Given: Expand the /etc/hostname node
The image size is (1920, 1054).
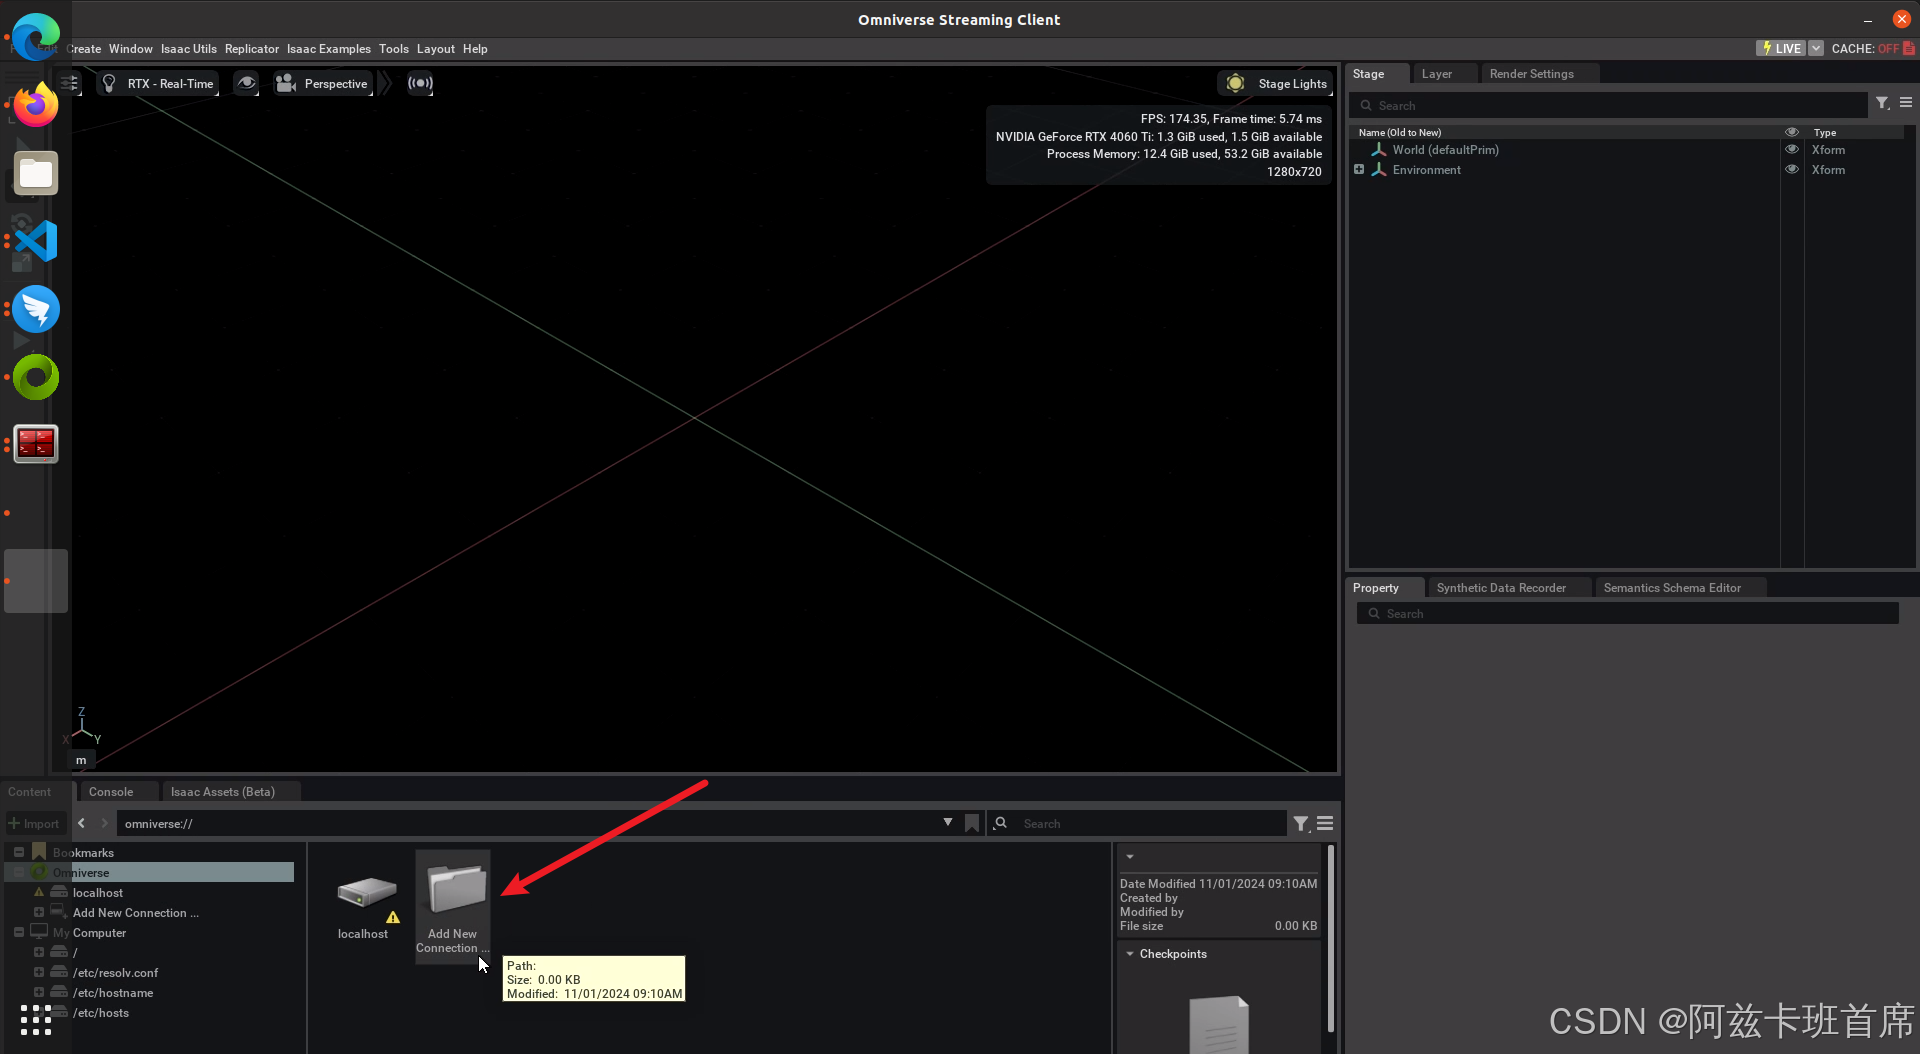Looking at the screenshot, I should pyautogui.click(x=39, y=992).
